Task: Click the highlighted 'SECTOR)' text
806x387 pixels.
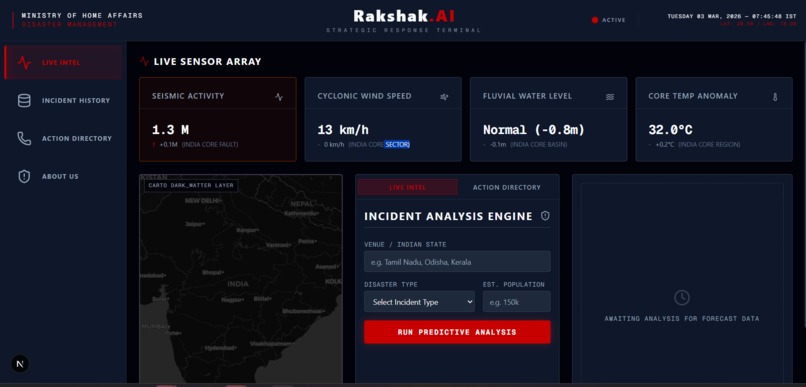Action: (398, 145)
